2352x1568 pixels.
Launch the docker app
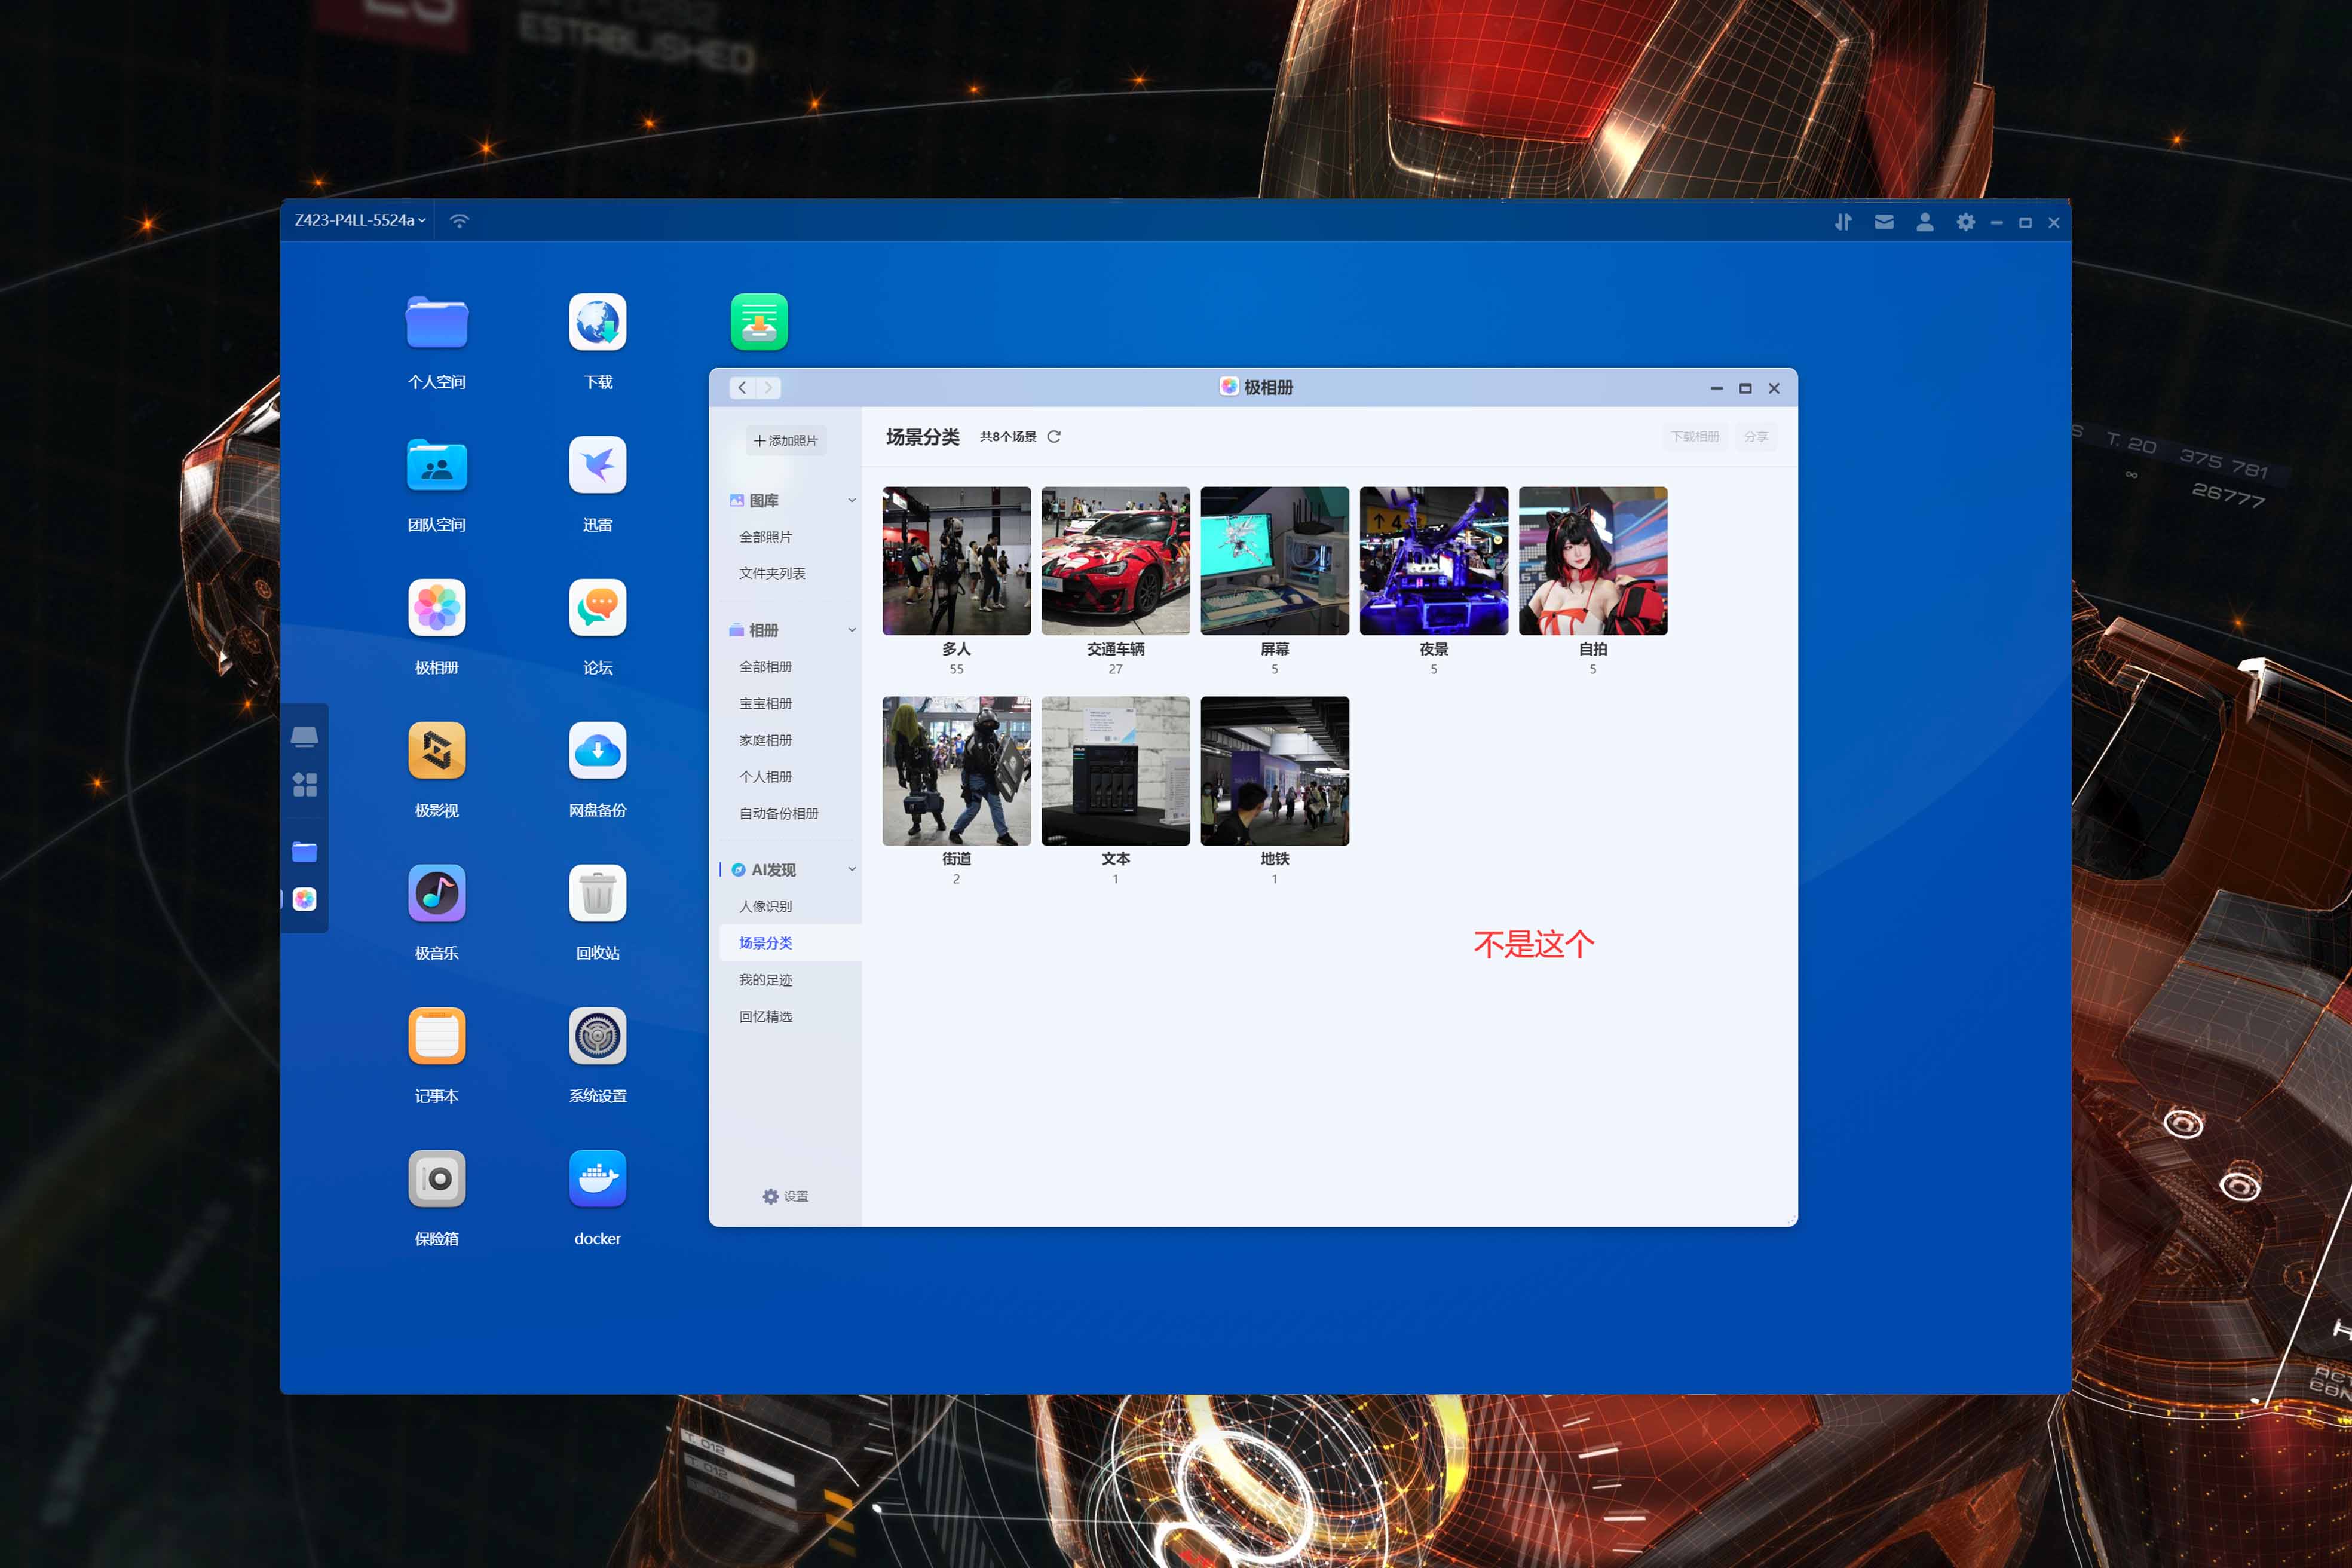pyautogui.click(x=597, y=1179)
